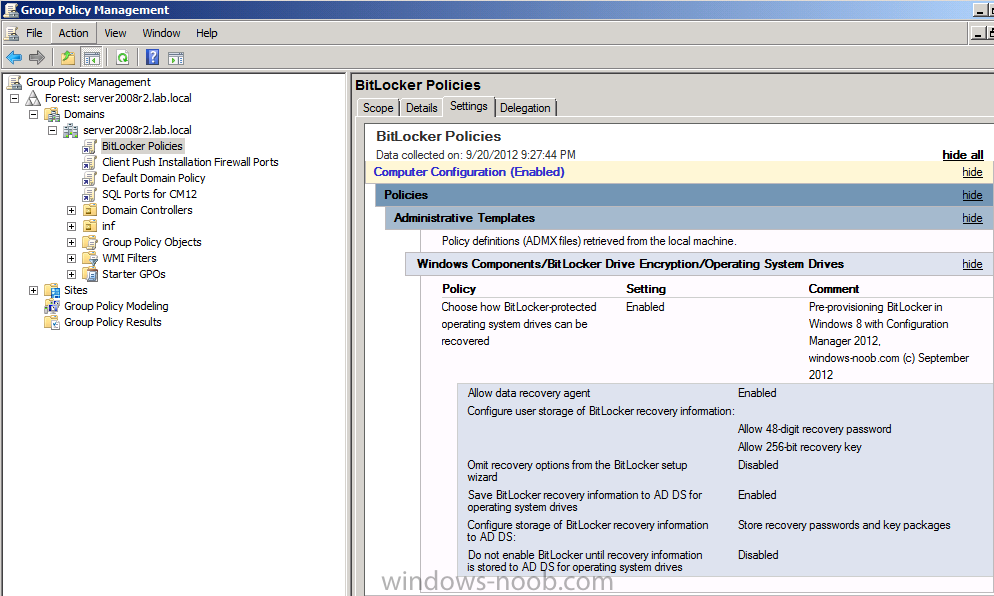994x596 pixels.
Task: Hide the Computer Configuration section
Action: (x=972, y=172)
